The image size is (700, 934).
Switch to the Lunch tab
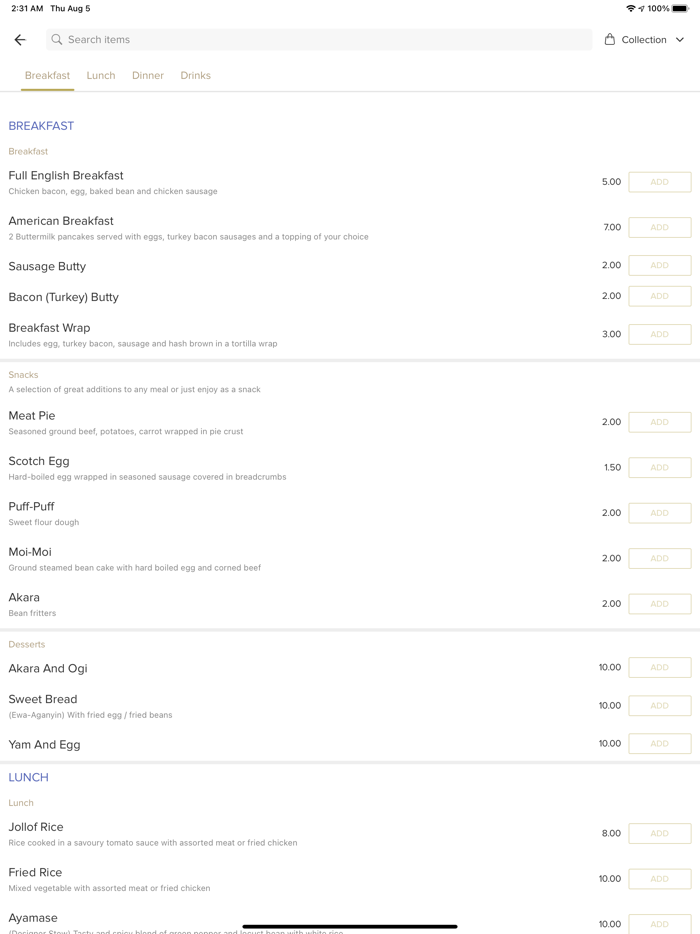[x=101, y=76]
